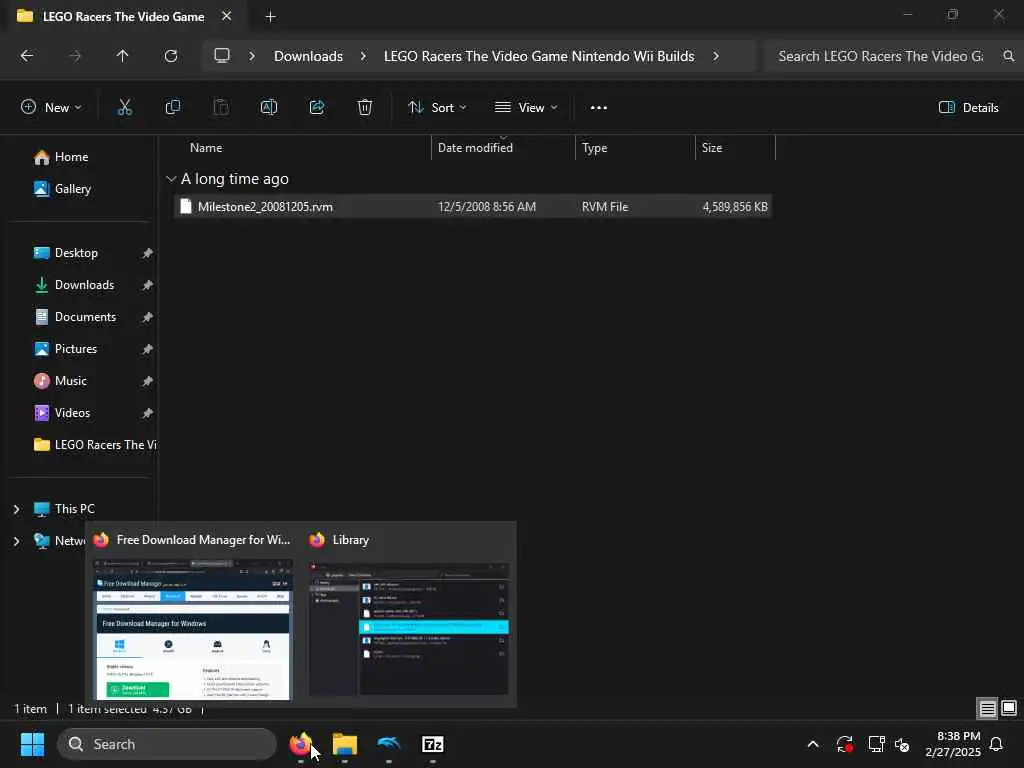Refresh the current folder
The height and width of the screenshot is (768, 1024).
pyautogui.click(x=171, y=56)
